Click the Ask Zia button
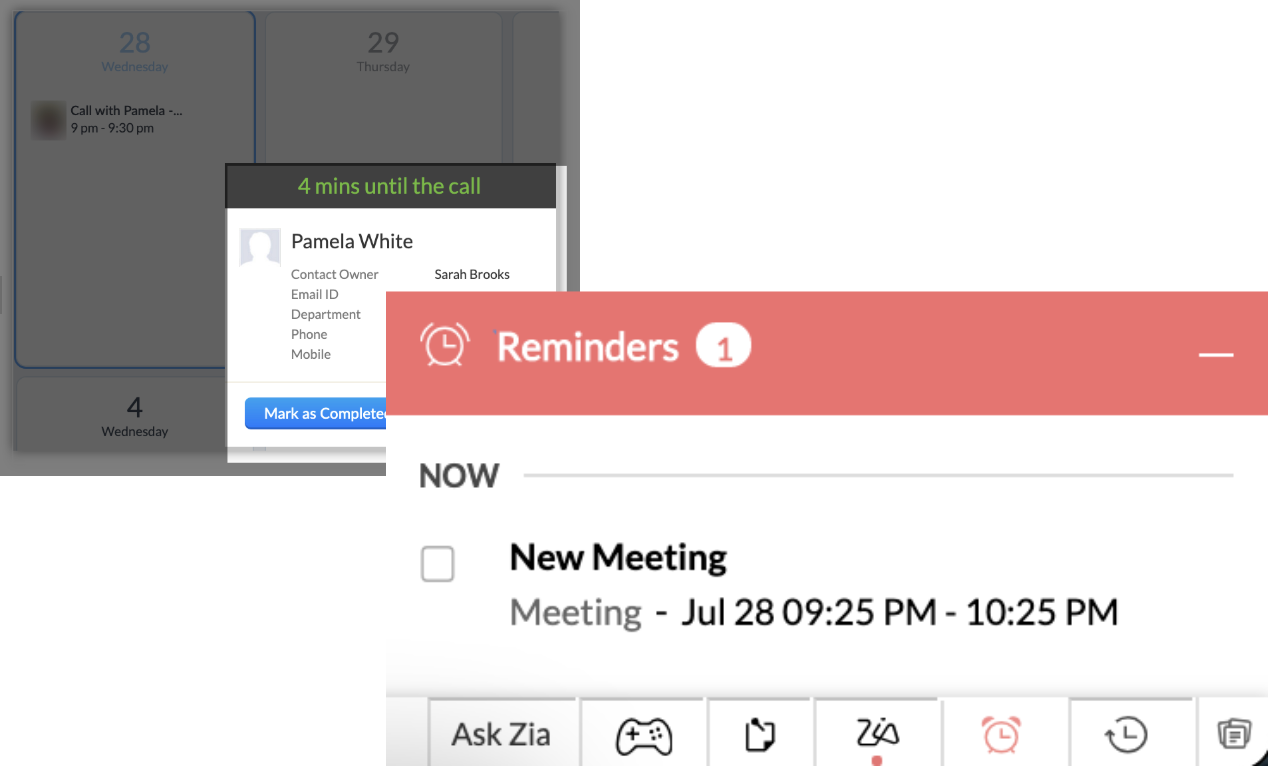Image resolution: width=1270 pixels, height=768 pixels. (501, 735)
